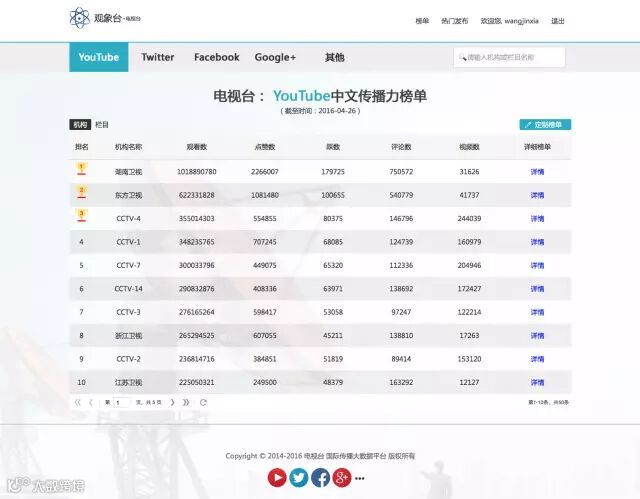Screen dimensions: 640x499
Task: Open the 榜单 menu link
Action: (422, 21)
